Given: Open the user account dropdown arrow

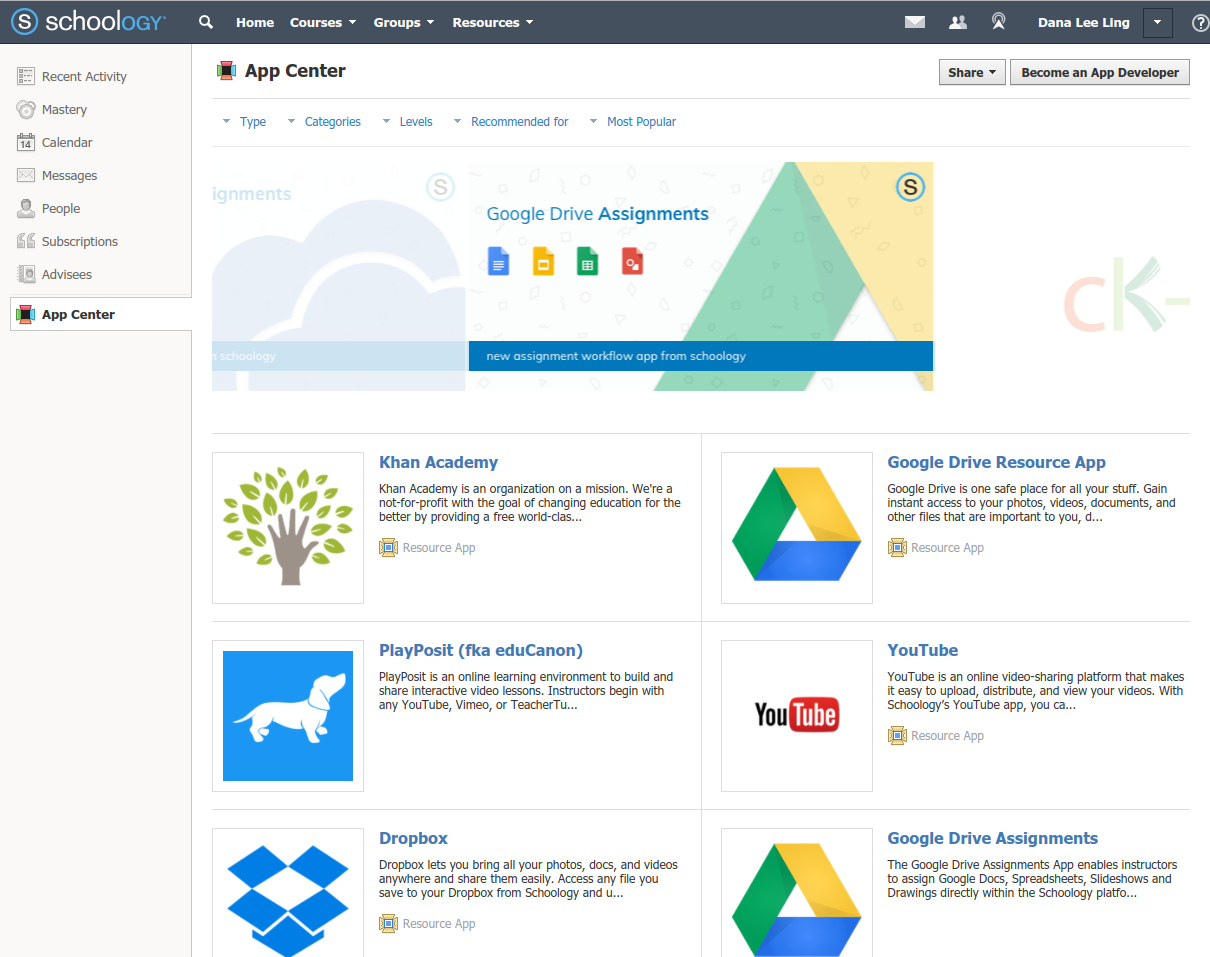Looking at the screenshot, I should click(1157, 23).
